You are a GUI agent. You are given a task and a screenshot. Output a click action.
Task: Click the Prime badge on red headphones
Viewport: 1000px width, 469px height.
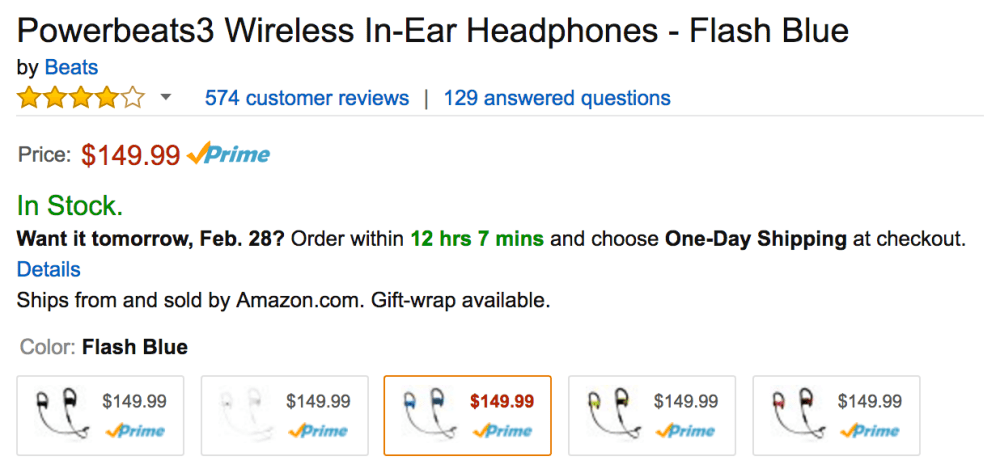click(871, 431)
